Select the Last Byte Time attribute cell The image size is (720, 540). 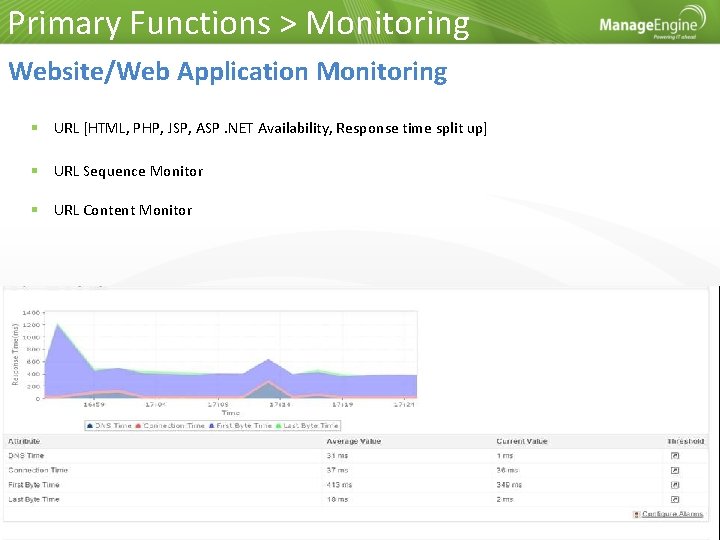tap(34, 499)
